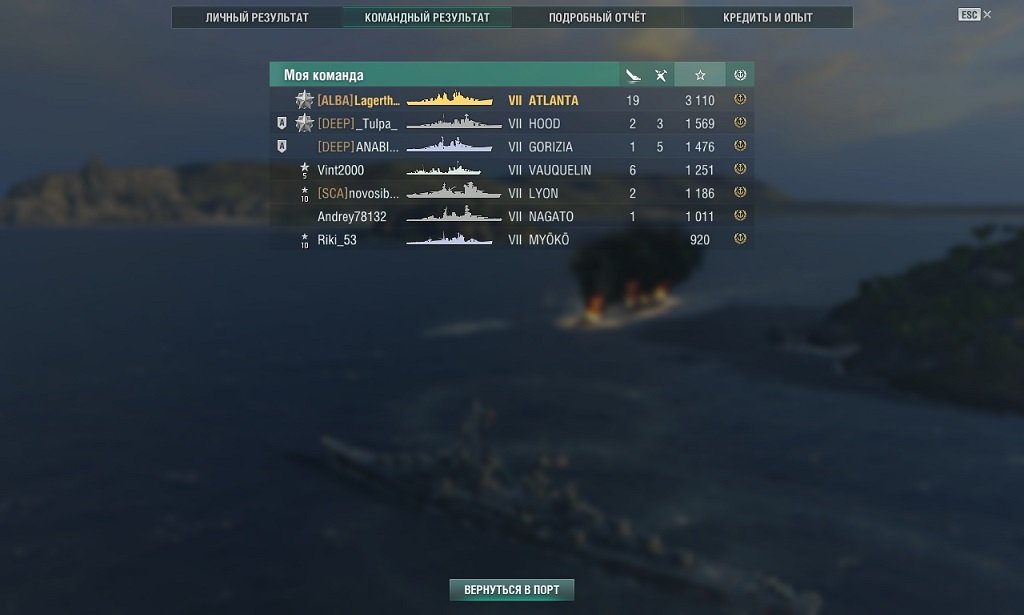Select player Riki_53 name

(337, 240)
